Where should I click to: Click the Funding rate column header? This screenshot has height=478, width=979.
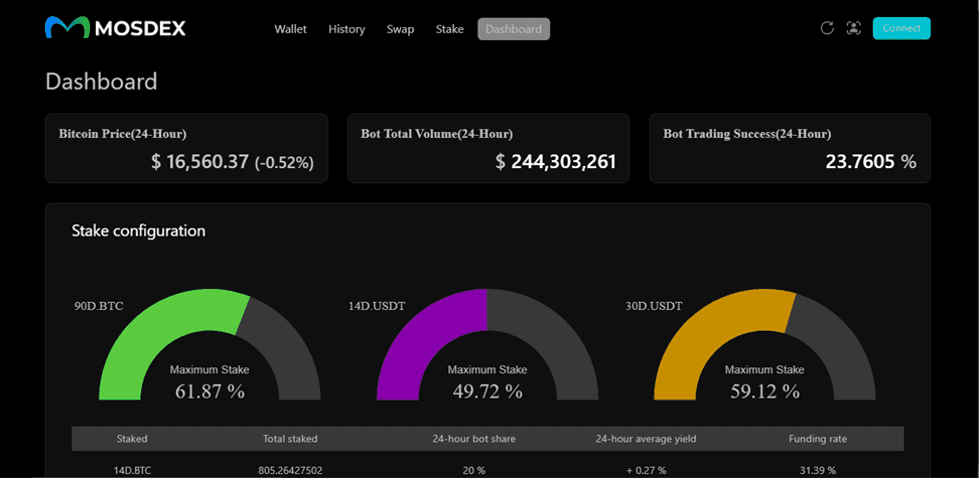818,438
